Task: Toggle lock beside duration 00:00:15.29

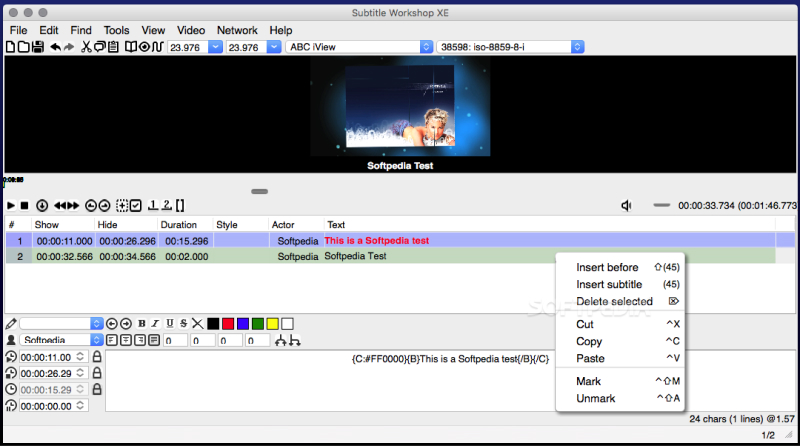Action: 97,389
